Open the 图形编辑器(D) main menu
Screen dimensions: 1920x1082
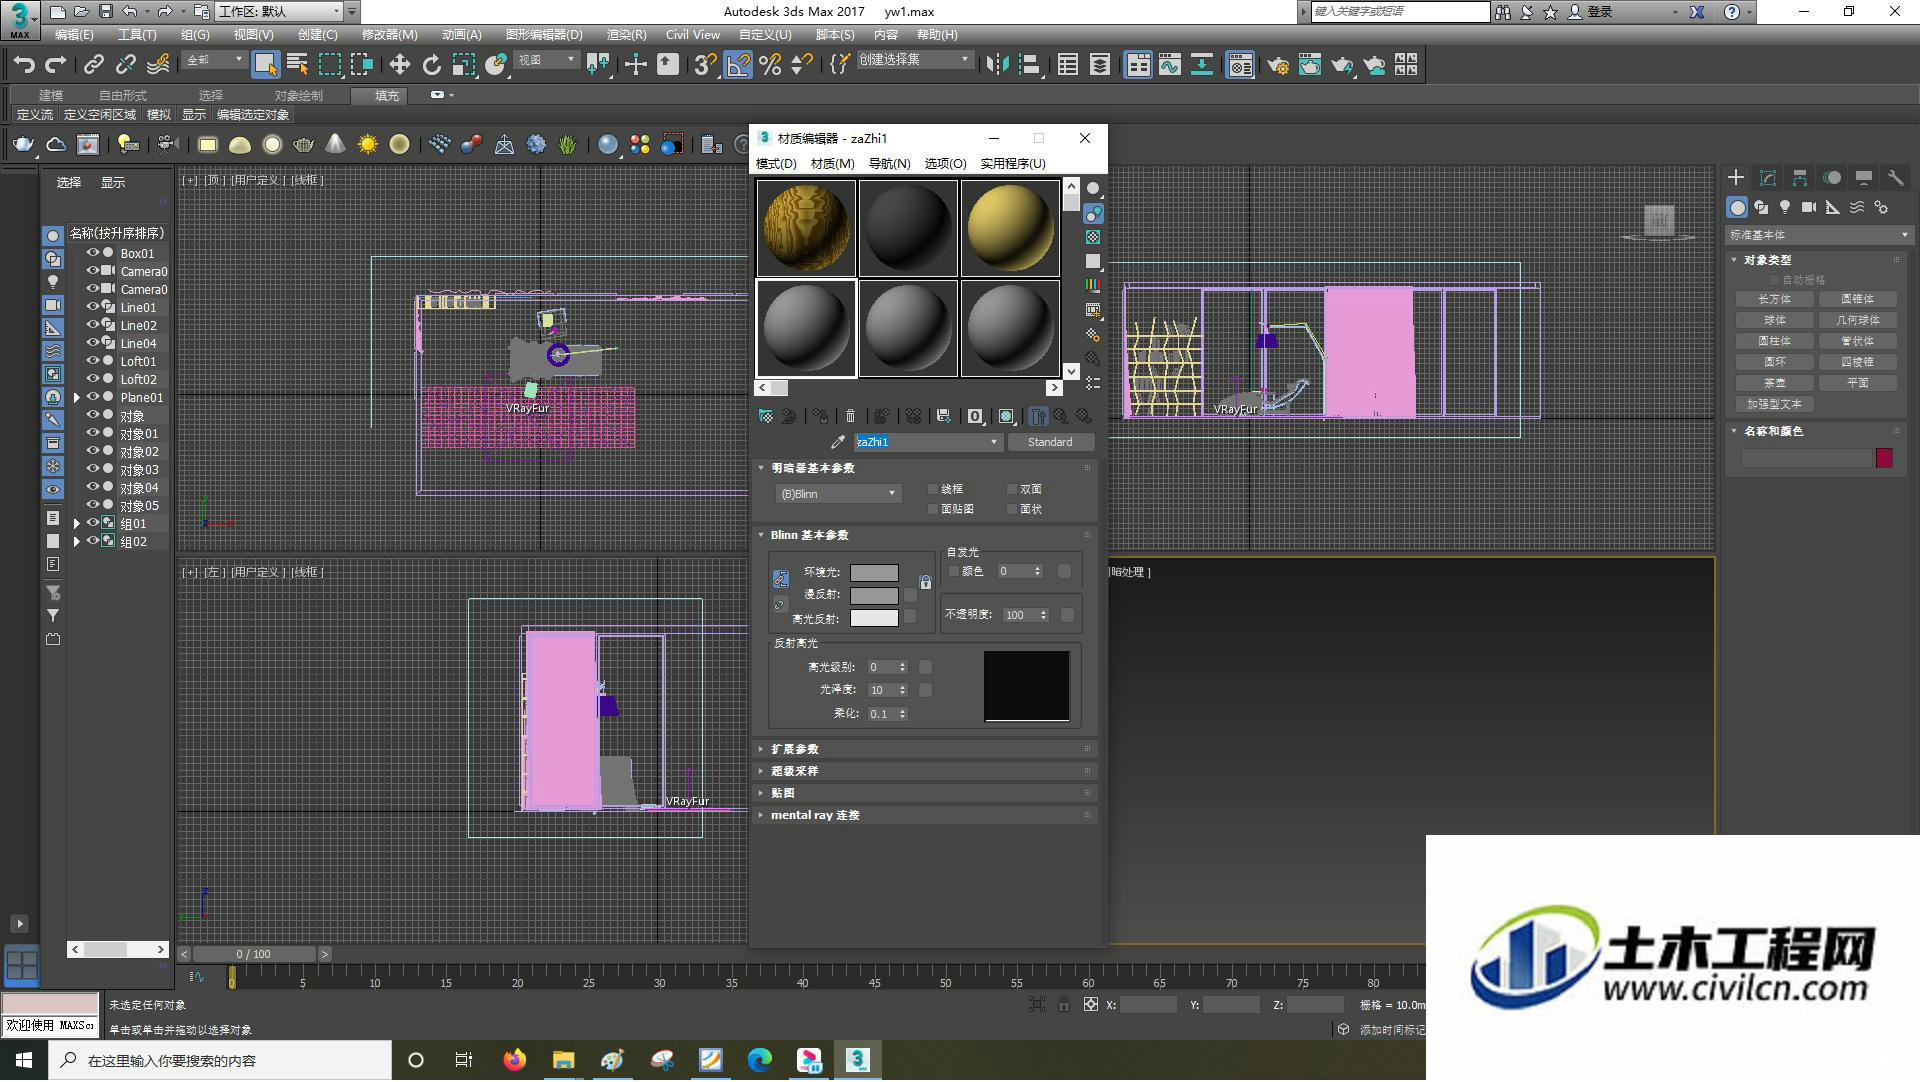point(543,35)
